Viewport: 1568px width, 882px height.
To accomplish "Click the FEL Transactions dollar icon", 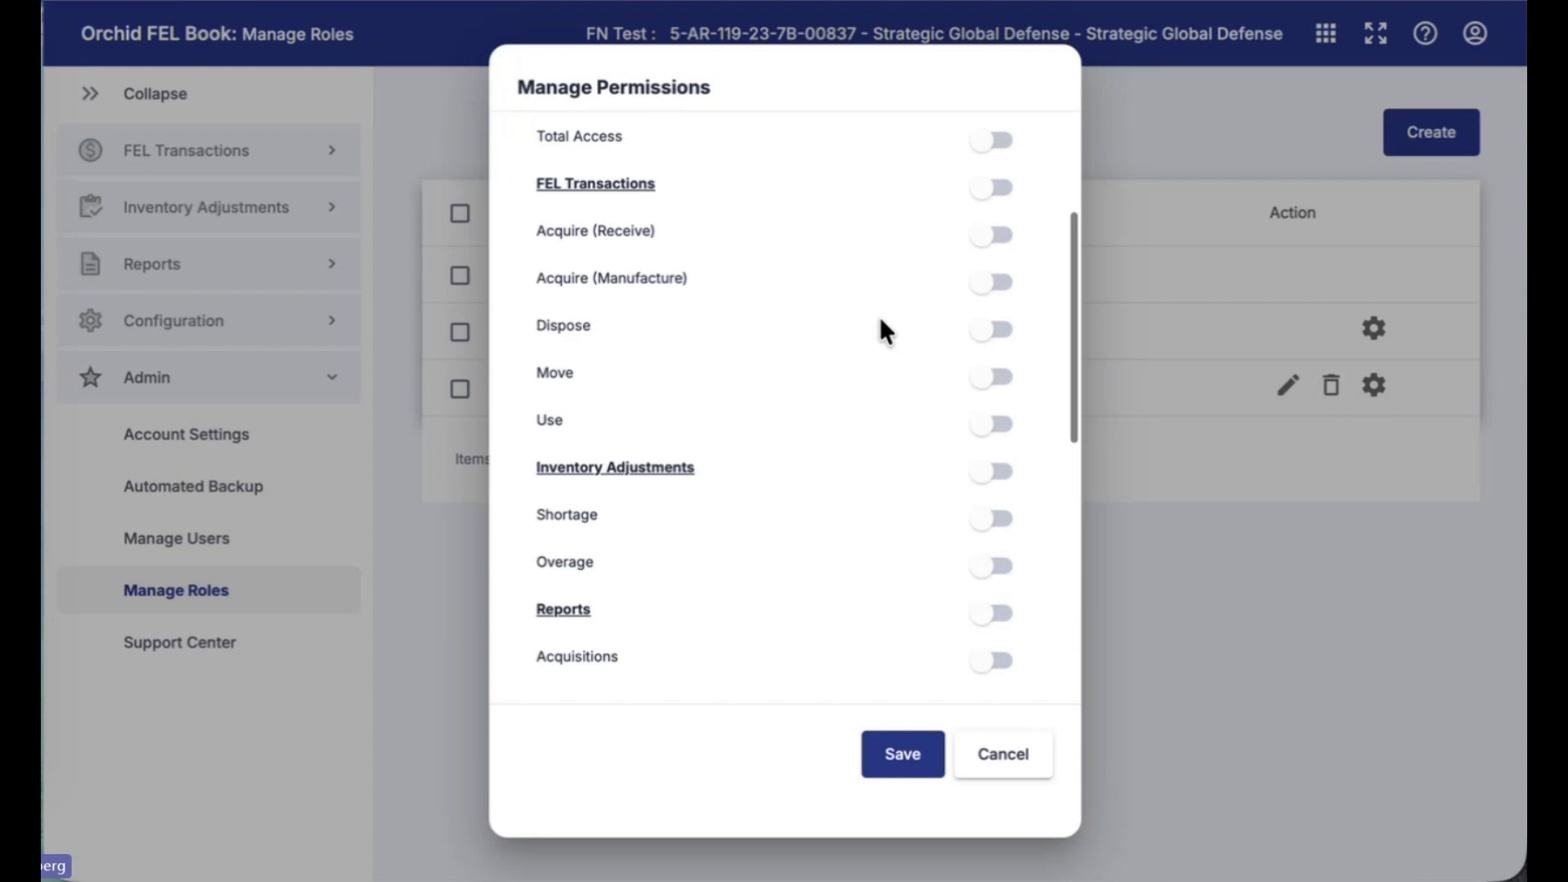I will point(90,150).
